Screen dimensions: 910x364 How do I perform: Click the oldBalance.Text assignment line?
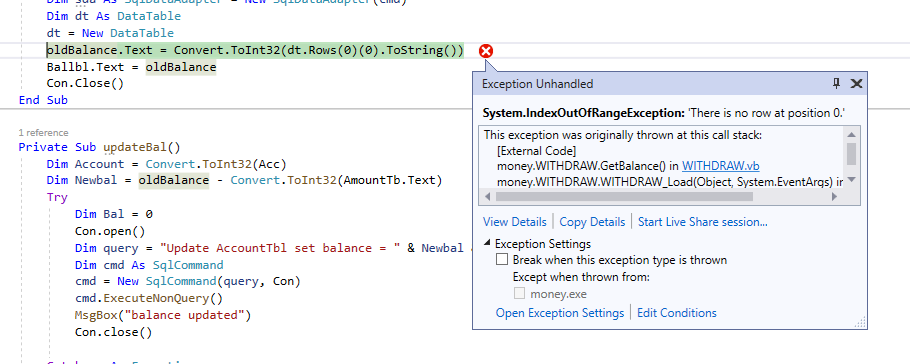pos(255,51)
